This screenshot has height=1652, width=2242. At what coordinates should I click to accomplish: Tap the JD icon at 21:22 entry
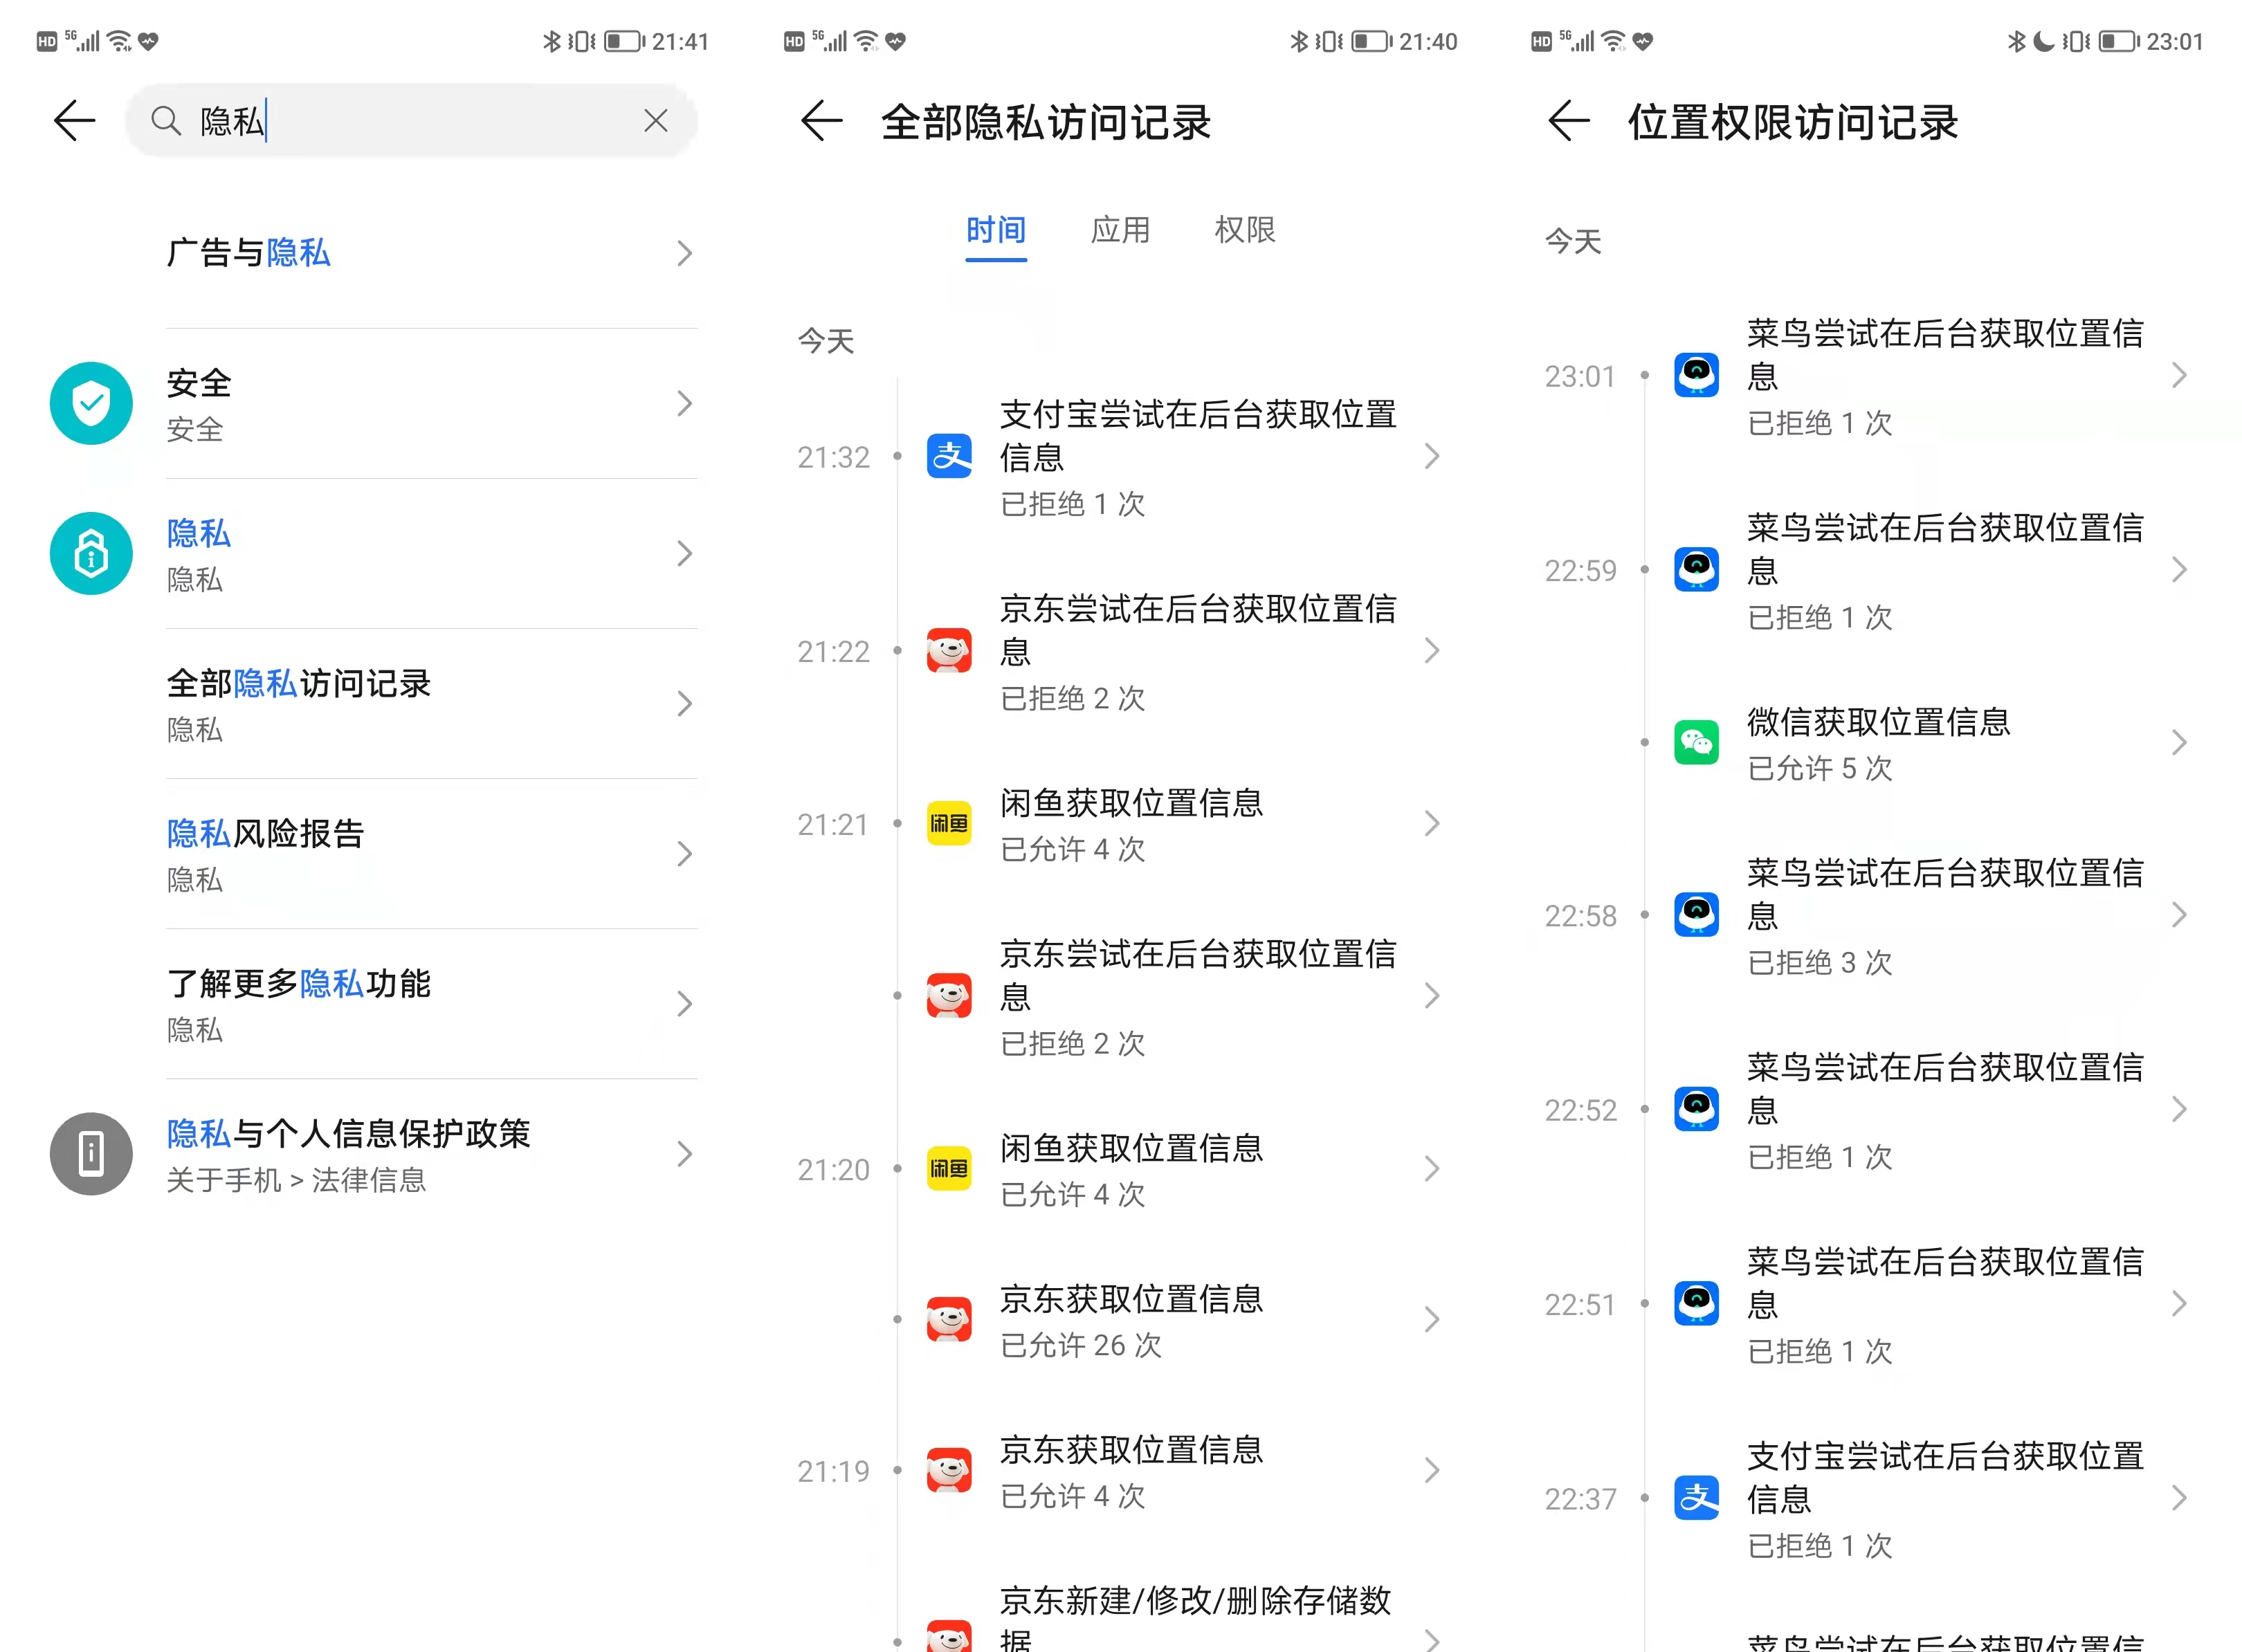click(x=948, y=650)
